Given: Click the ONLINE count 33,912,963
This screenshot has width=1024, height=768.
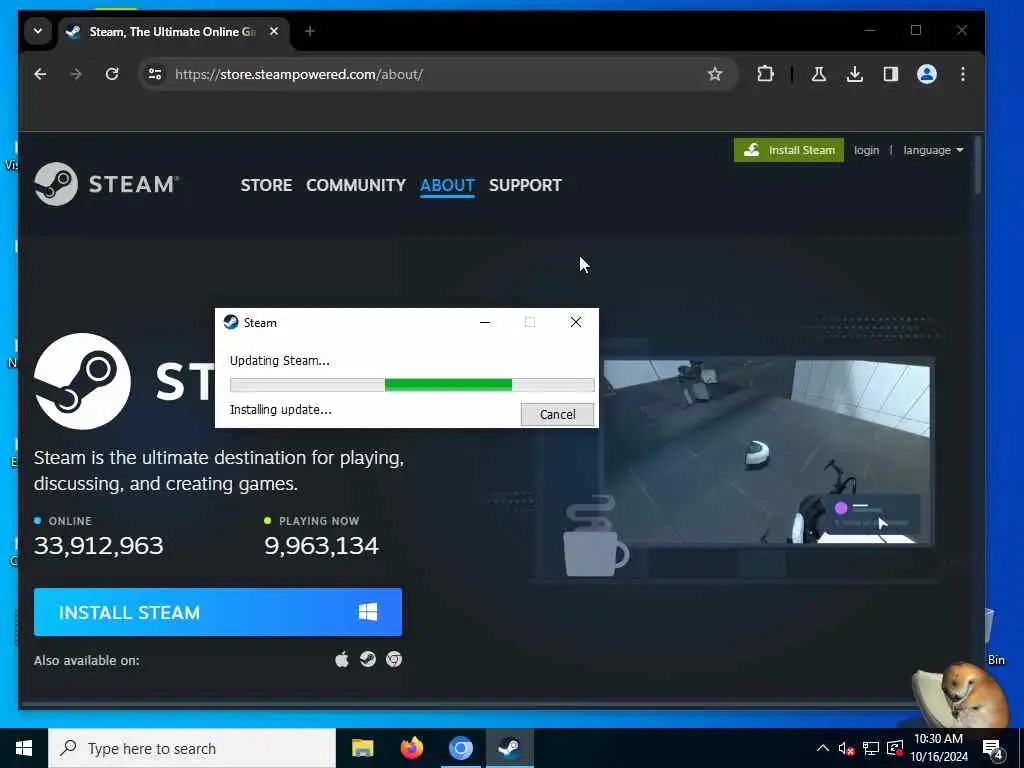Looking at the screenshot, I should point(99,545).
